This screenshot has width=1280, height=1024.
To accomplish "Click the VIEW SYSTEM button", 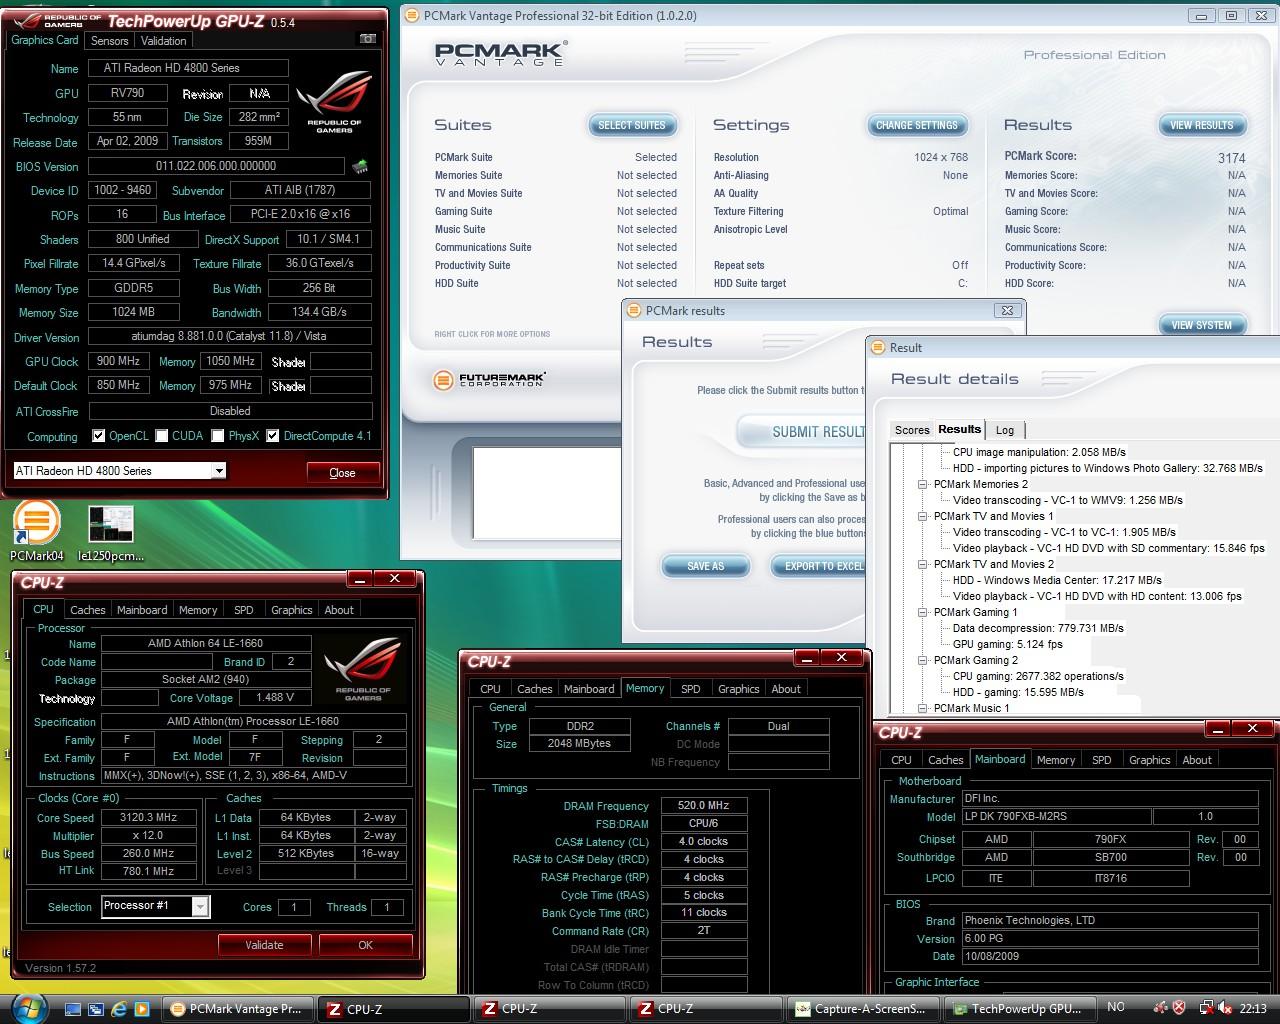I will 1201,325.
